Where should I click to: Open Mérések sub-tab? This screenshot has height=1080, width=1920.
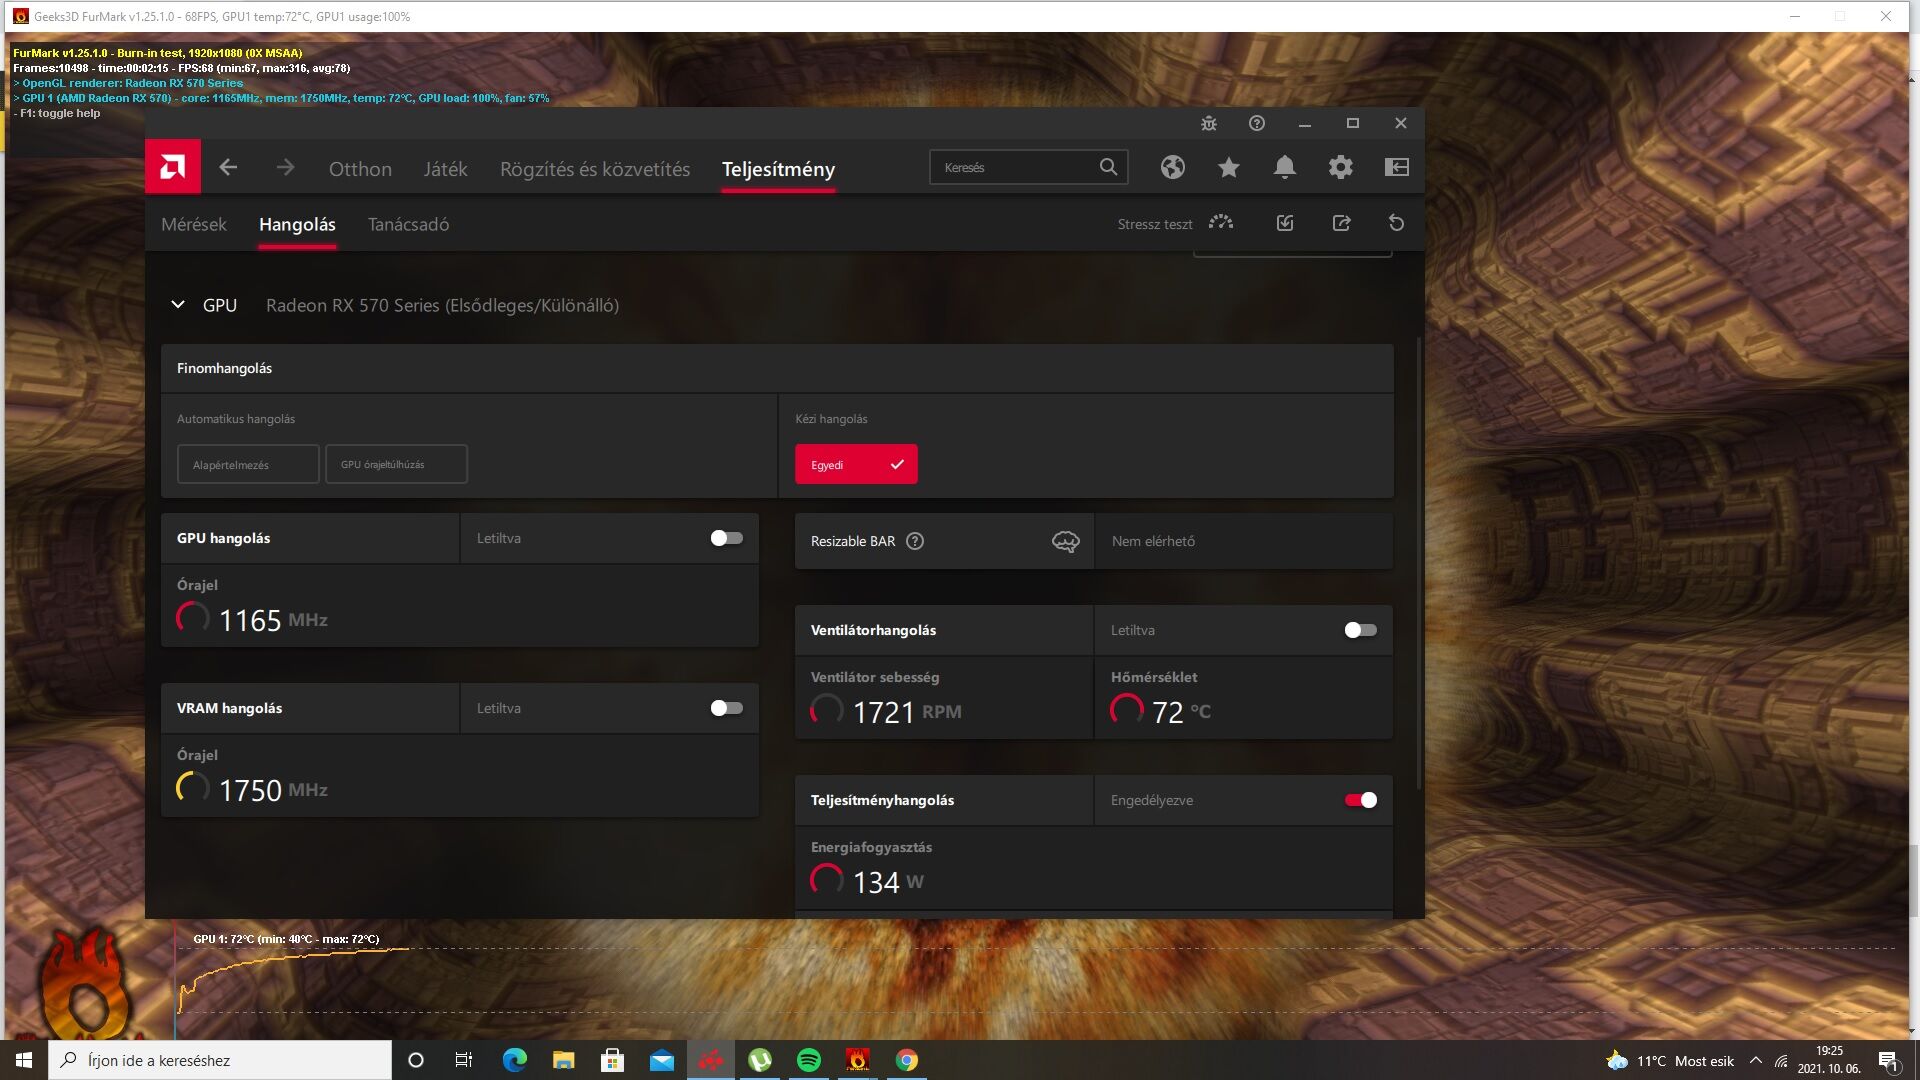pos(194,224)
